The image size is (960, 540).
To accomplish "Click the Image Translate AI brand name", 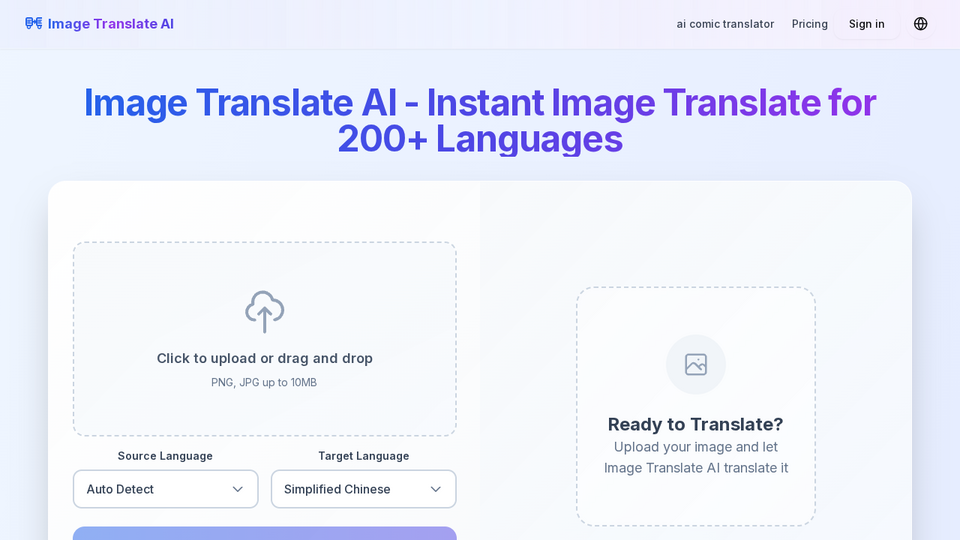I will click(111, 24).
